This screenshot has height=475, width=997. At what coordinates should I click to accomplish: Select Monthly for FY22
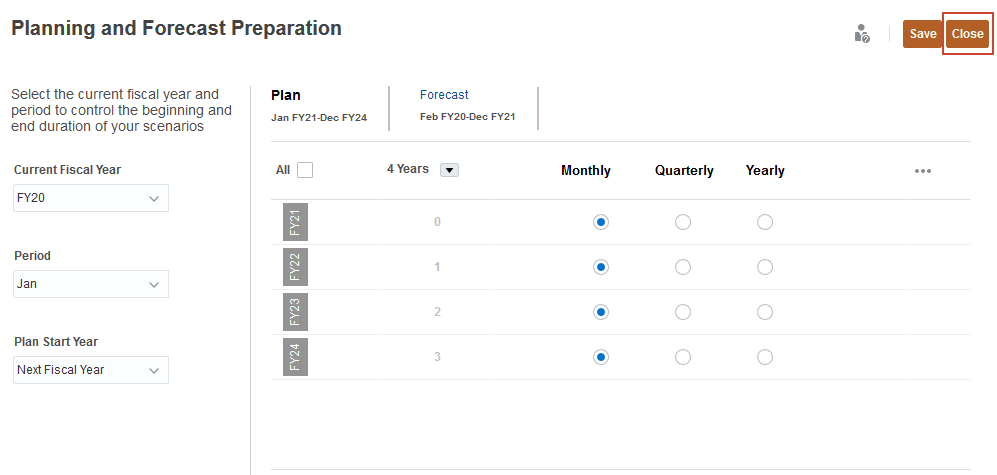pyautogui.click(x=601, y=267)
